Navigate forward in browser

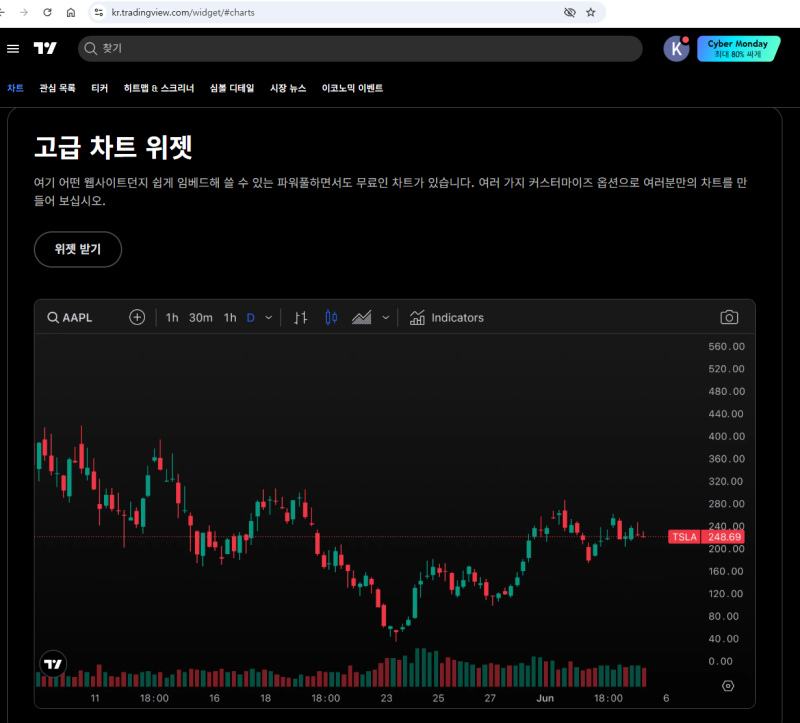[x=24, y=12]
